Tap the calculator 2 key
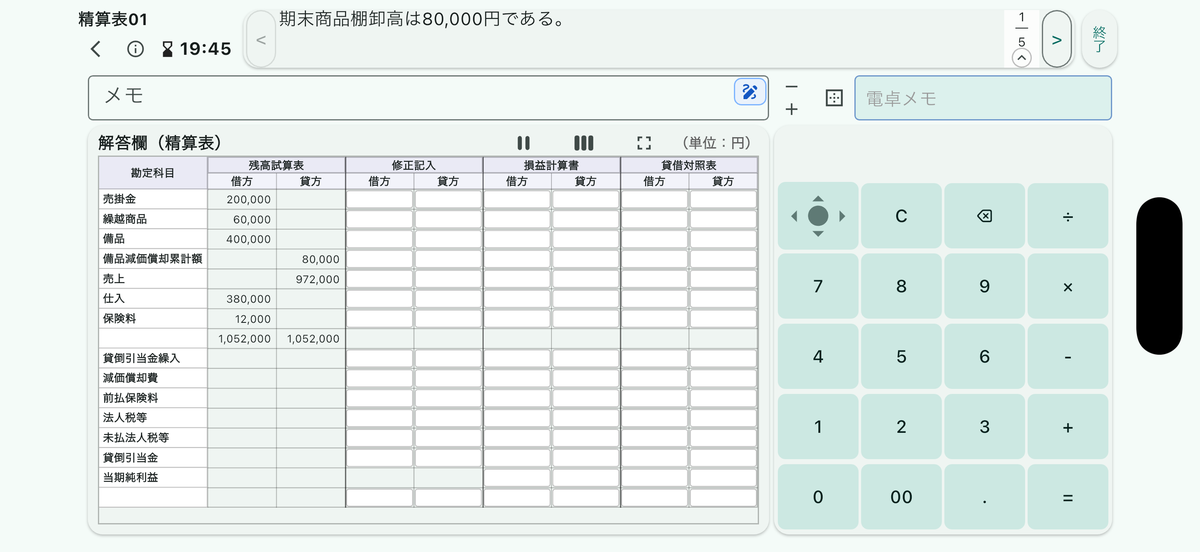 click(x=901, y=427)
